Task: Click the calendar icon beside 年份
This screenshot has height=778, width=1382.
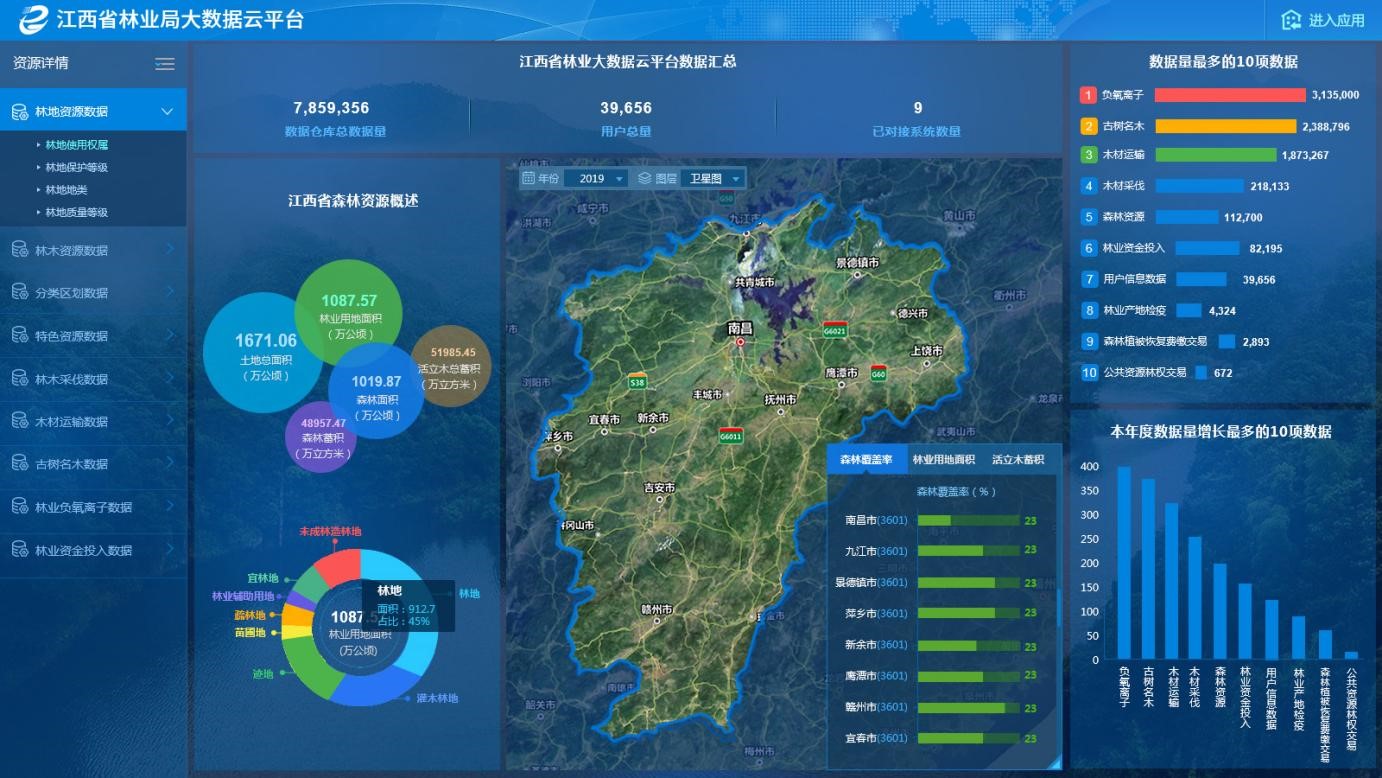Action: [x=528, y=178]
